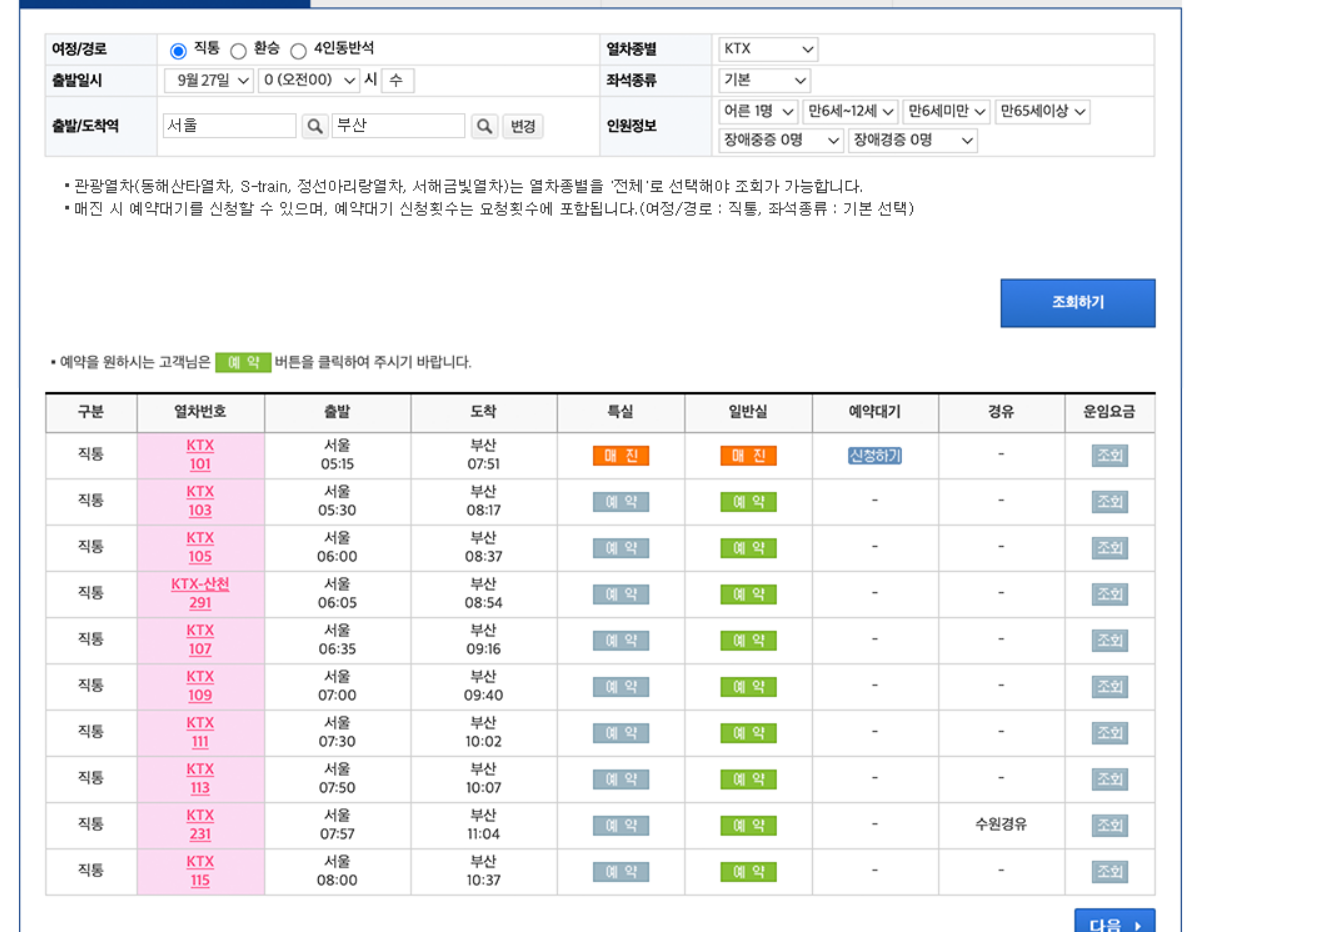Reserve 일반실 seat on KTX 109

[748, 687]
